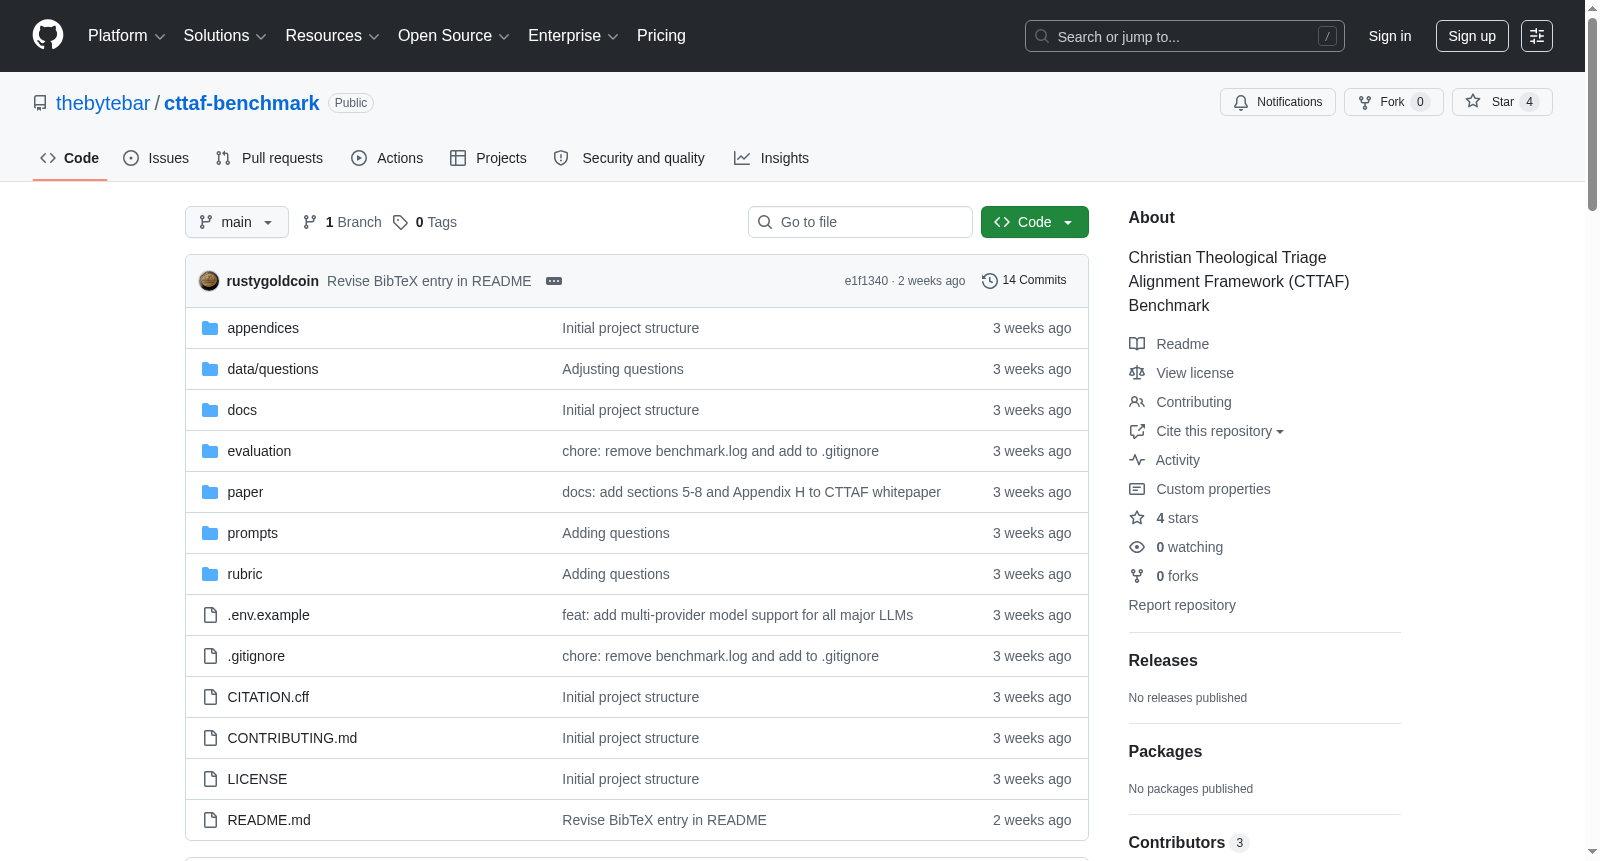The image size is (1600, 861).
Task: Expand the commit message ellipsis icon
Action: 554,281
